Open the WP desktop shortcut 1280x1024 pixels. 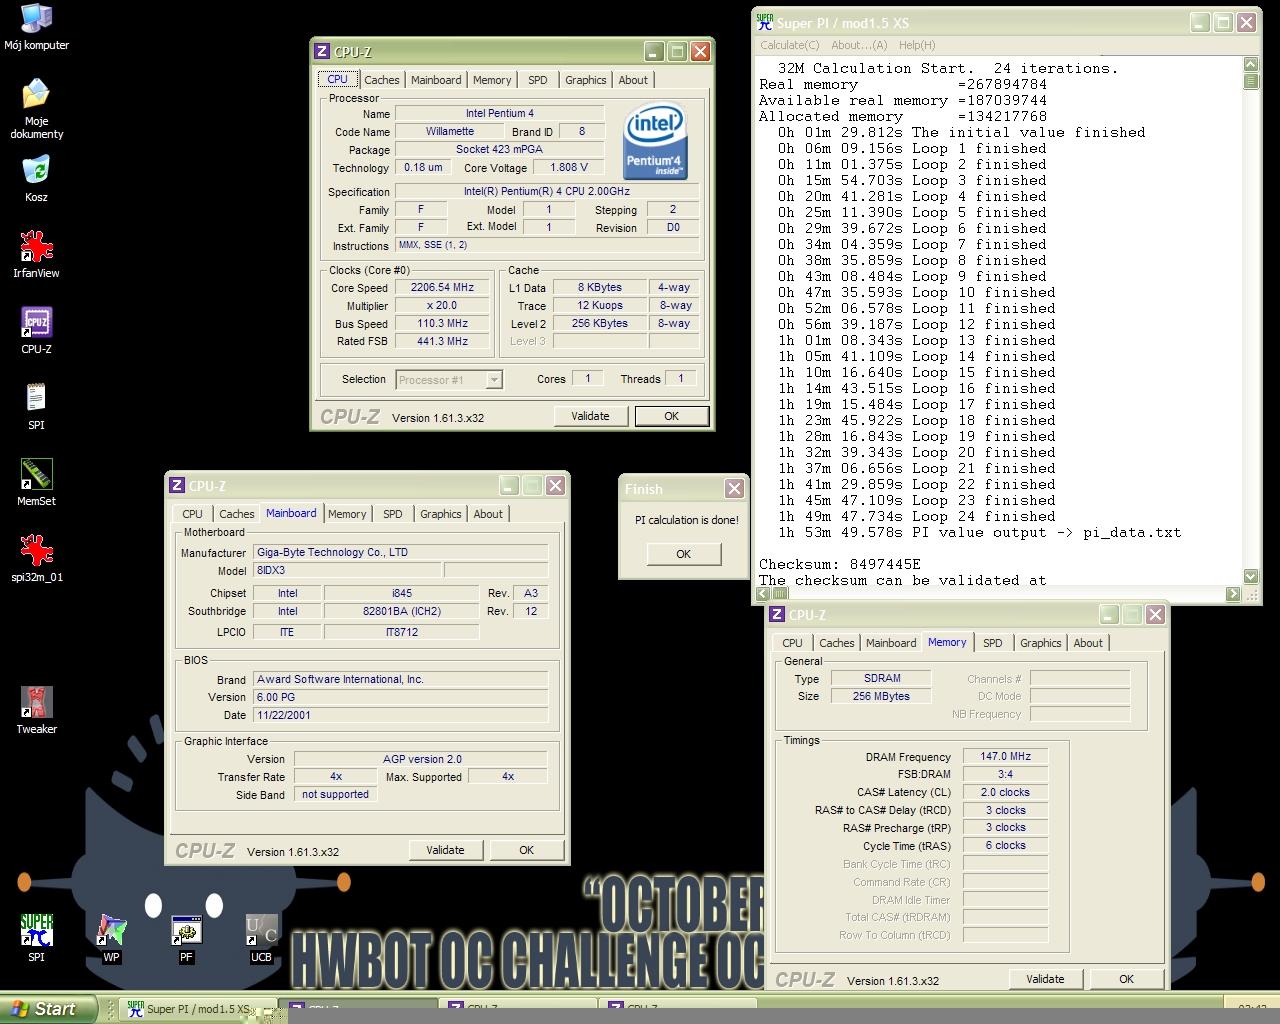pos(111,930)
